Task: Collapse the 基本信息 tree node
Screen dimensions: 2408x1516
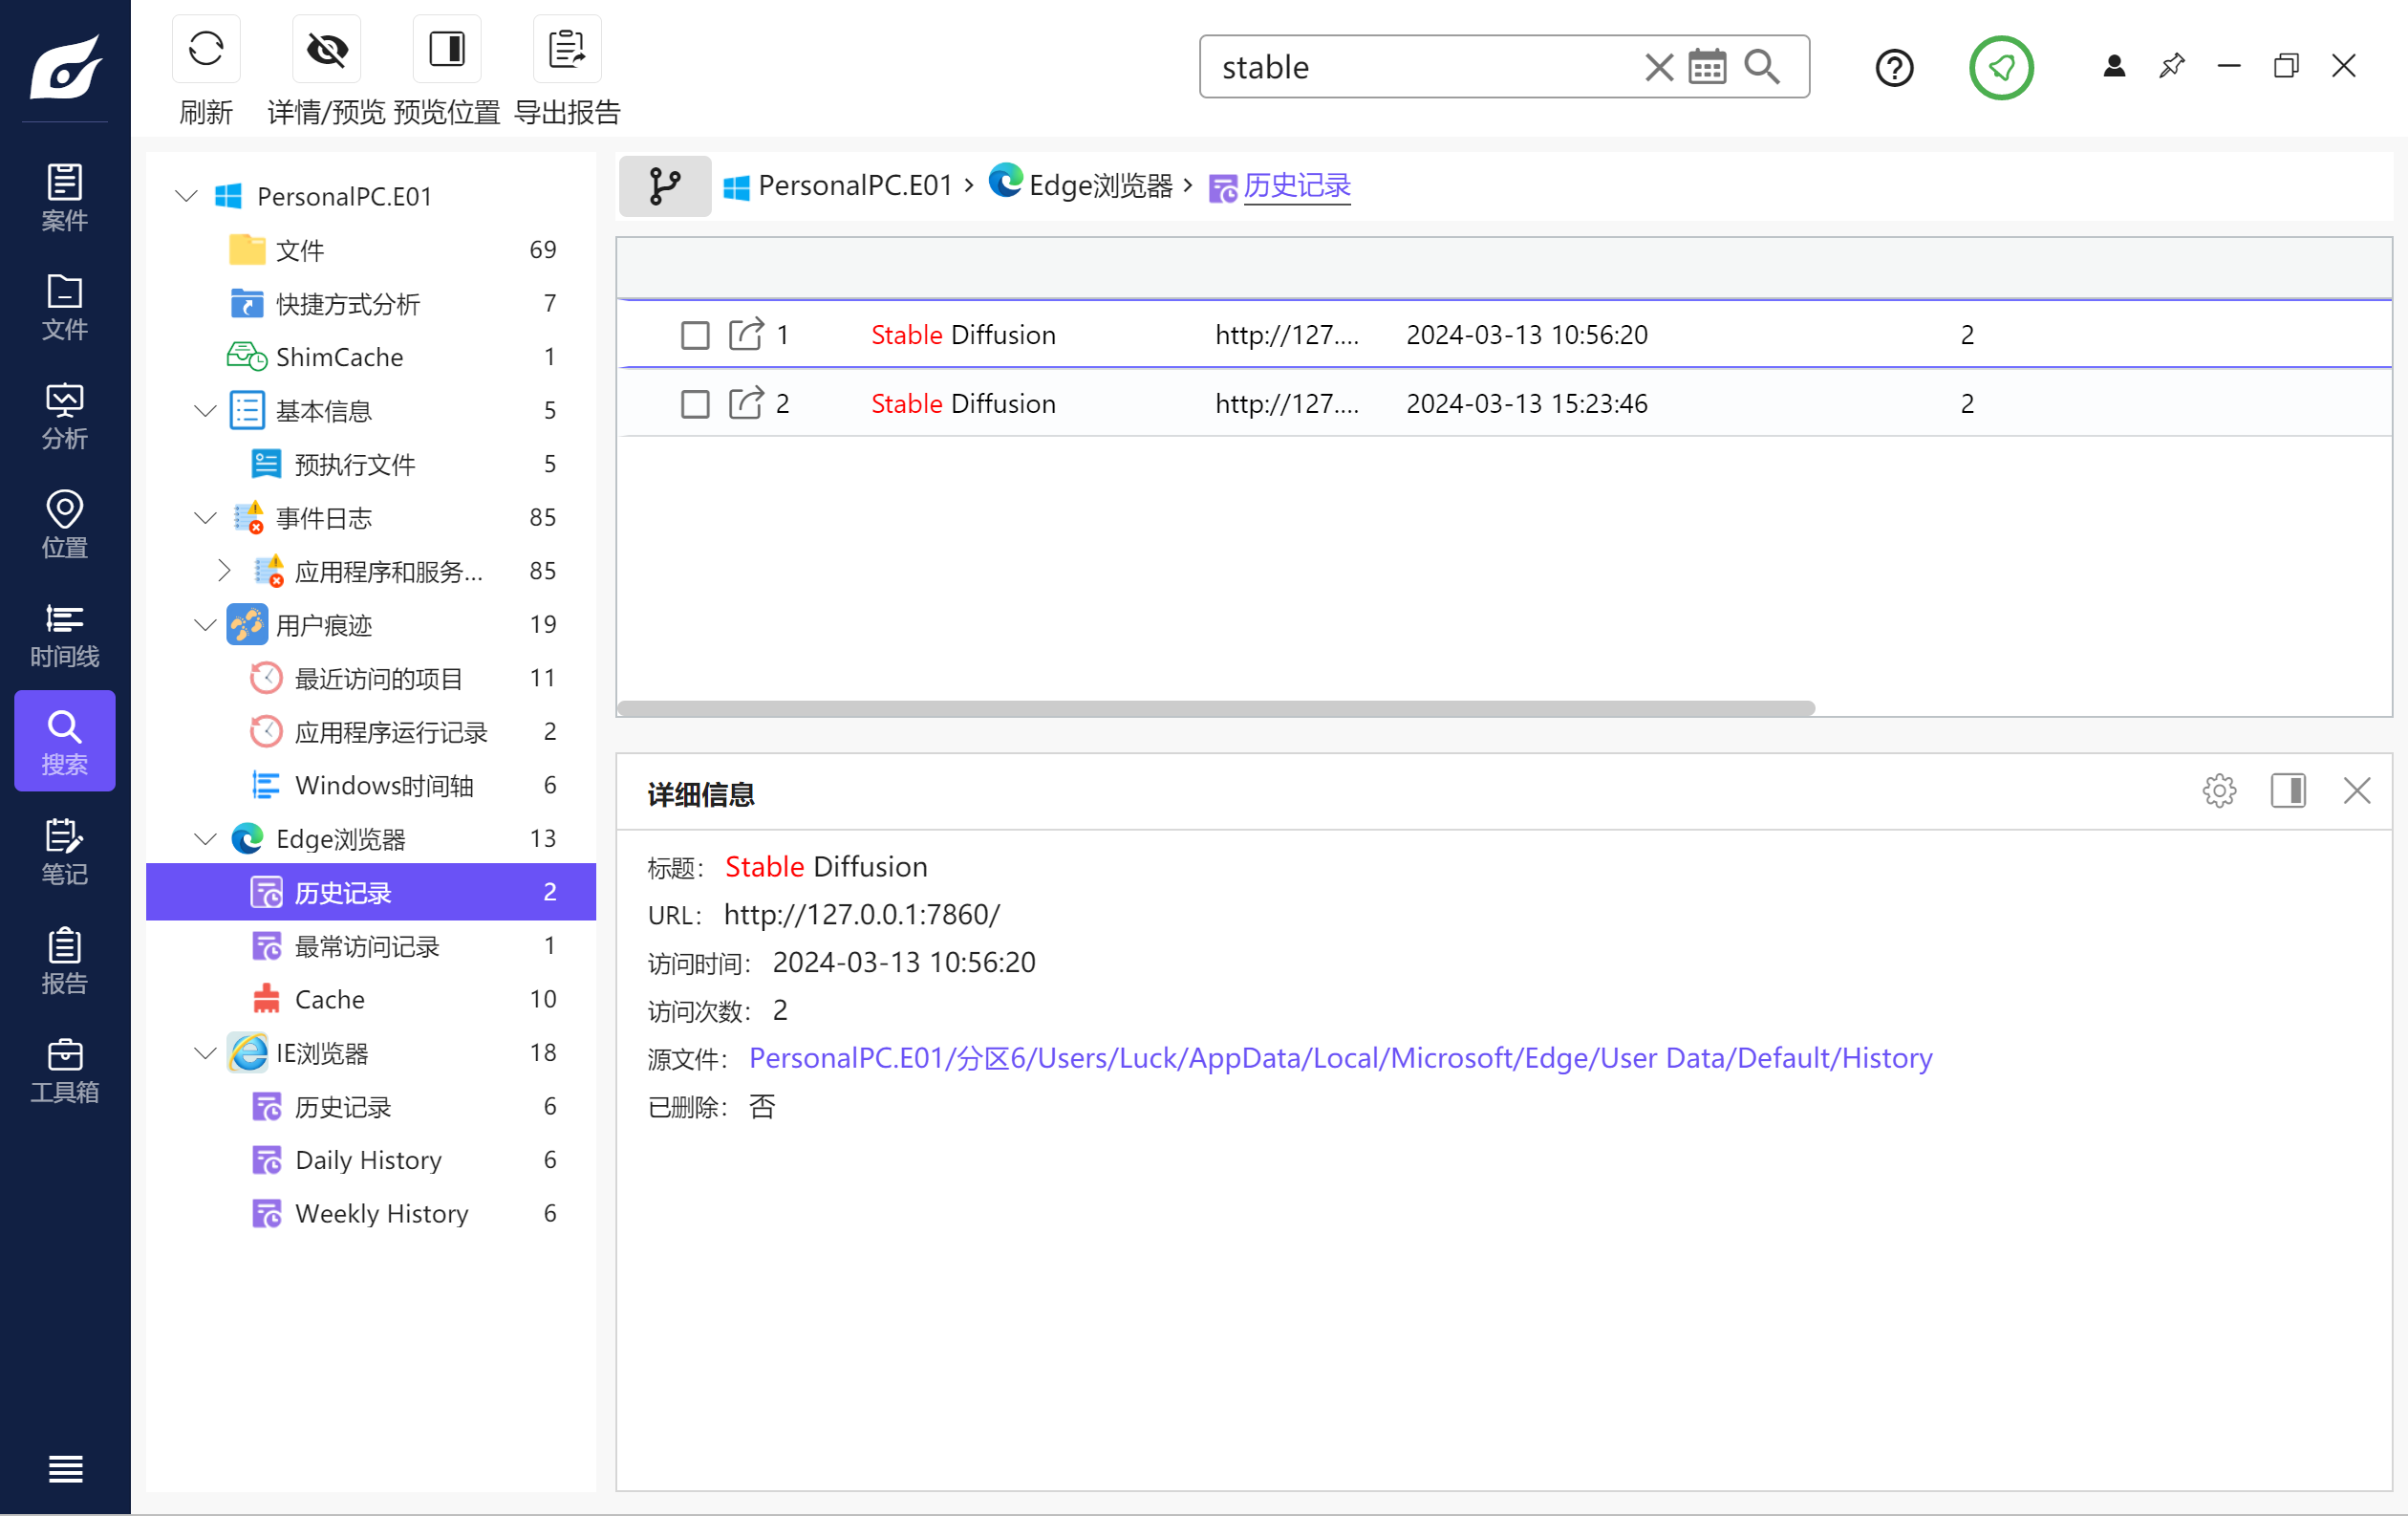Action: pyautogui.click(x=206, y=410)
